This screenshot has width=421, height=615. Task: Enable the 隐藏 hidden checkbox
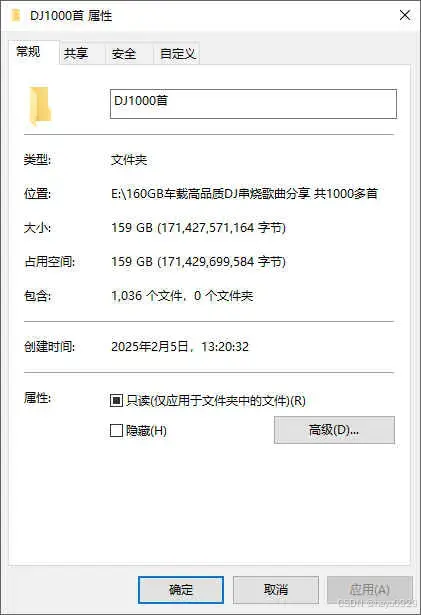point(116,430)
